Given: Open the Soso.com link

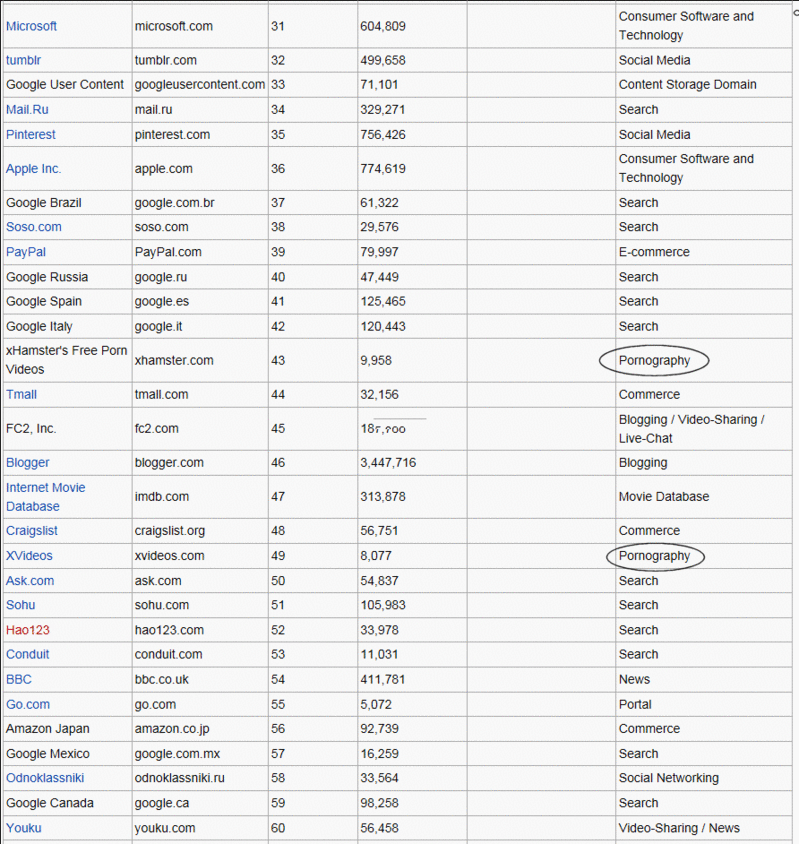Looking at the screenshot, I should point(34,227).
